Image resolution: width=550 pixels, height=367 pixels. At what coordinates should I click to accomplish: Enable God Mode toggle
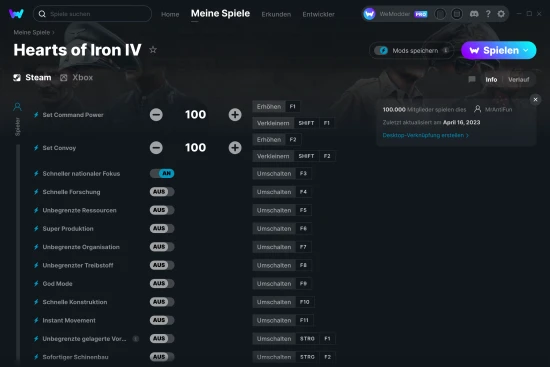162,283
